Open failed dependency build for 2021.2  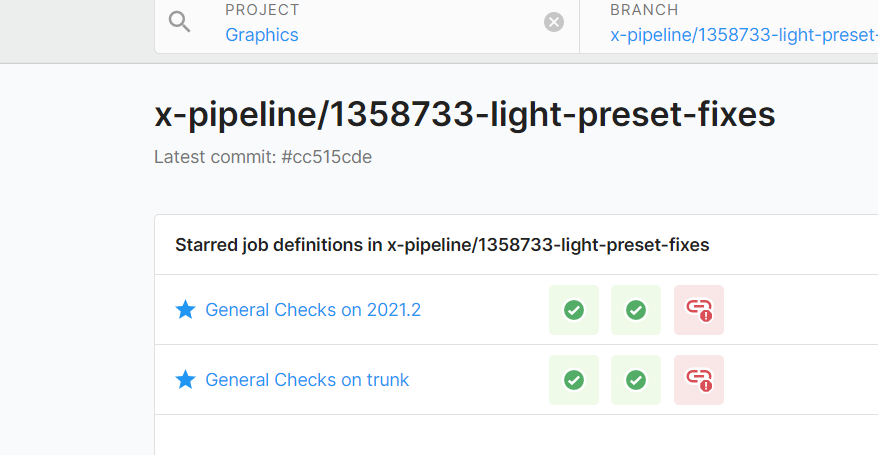click(x=698, y=310)
